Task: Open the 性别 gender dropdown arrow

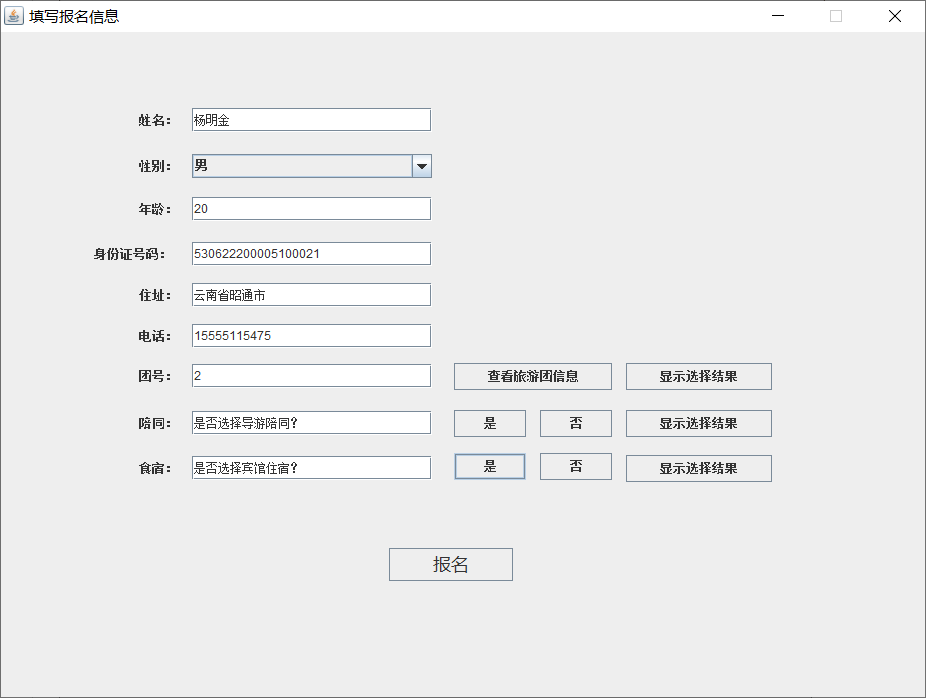Action: click(x=422, y=166)
